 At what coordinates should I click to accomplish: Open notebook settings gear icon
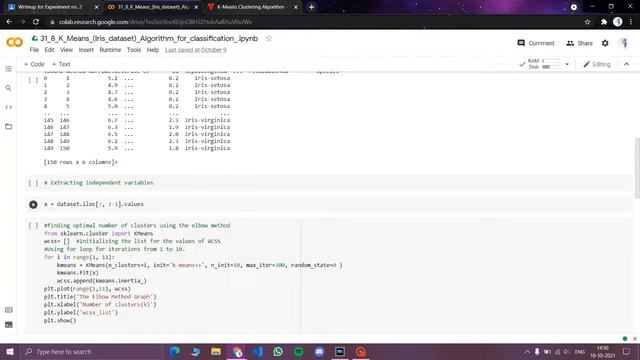605,43
